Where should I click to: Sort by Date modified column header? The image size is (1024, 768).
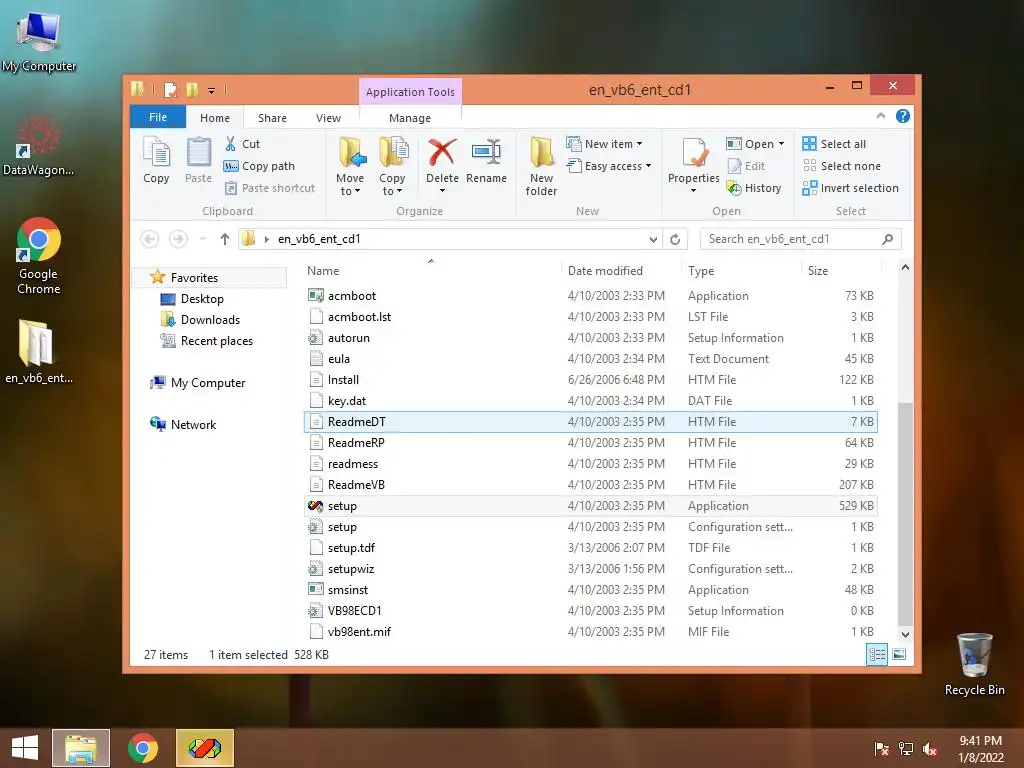620,270
